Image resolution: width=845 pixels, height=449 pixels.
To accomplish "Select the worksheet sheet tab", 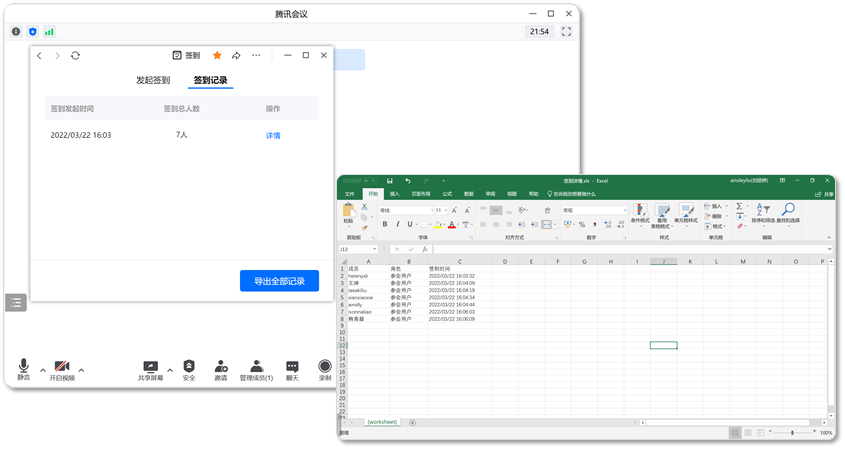I will click(x=382, y=422).
